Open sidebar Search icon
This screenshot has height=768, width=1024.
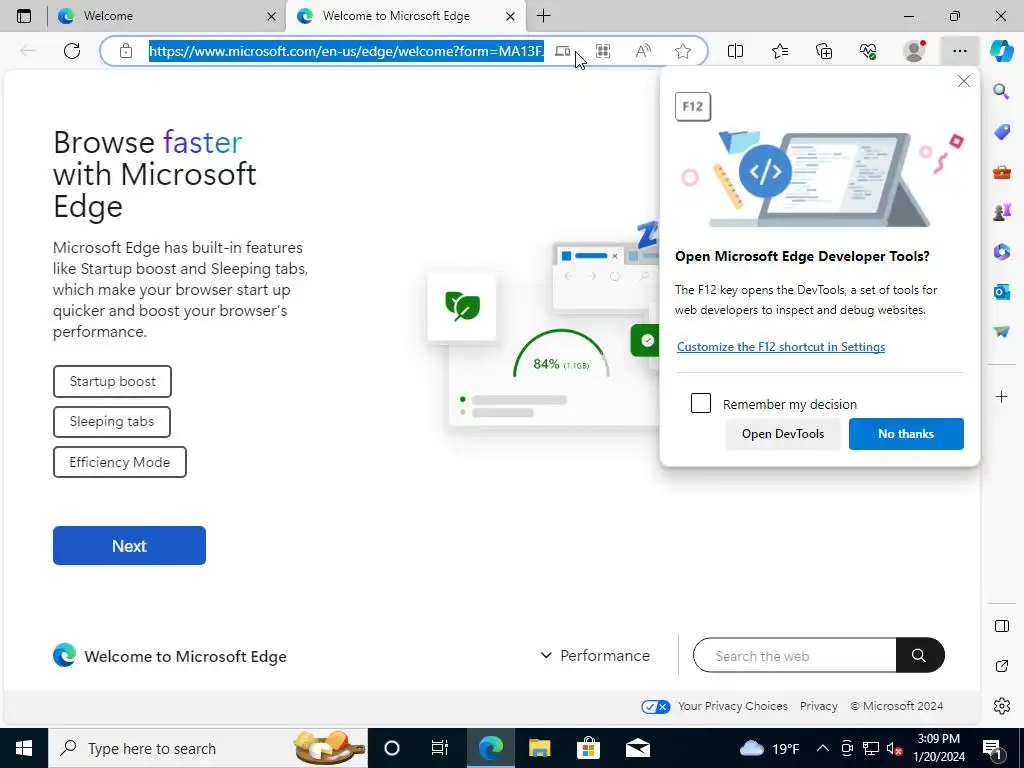[x=1001, y=91]
